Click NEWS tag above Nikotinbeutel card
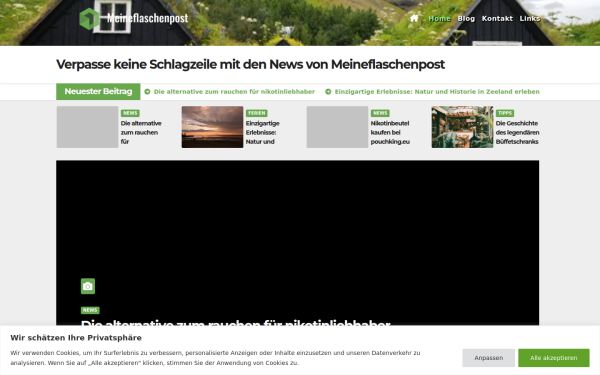Image resolution: width=600 pixels, height=375 pixels. 380,113
